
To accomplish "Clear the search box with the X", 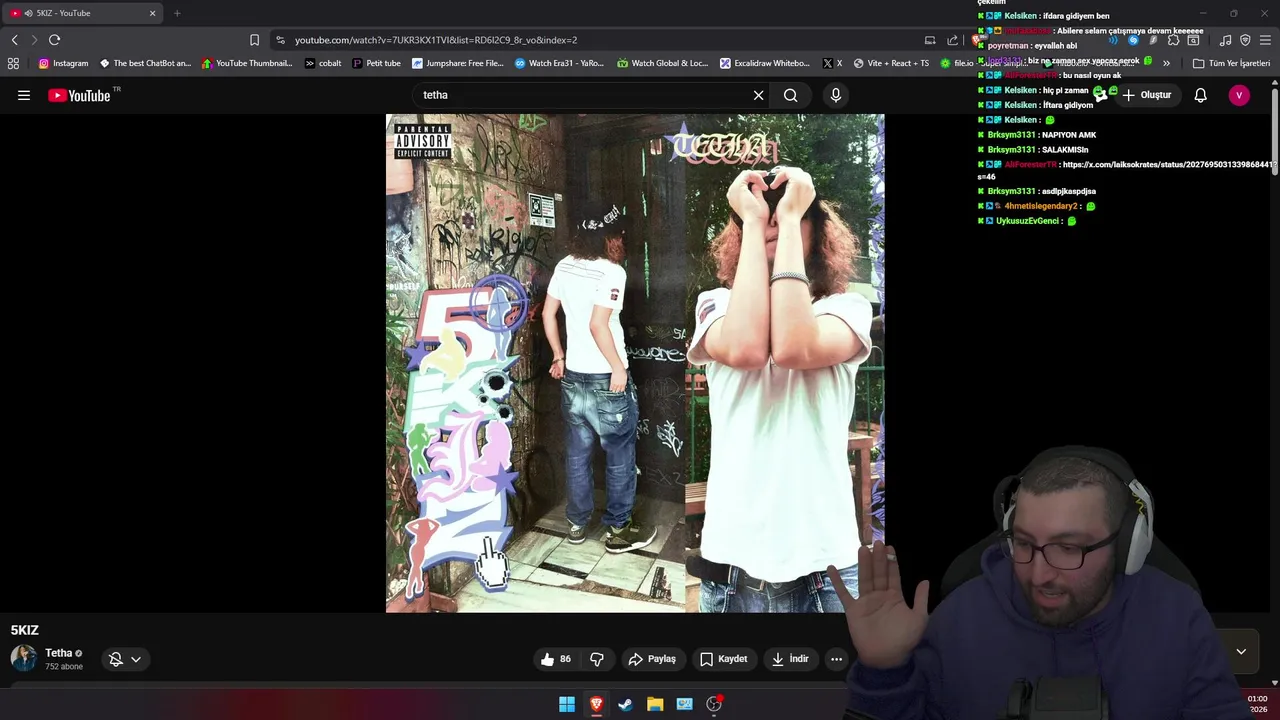I will [x=758, y=95].
